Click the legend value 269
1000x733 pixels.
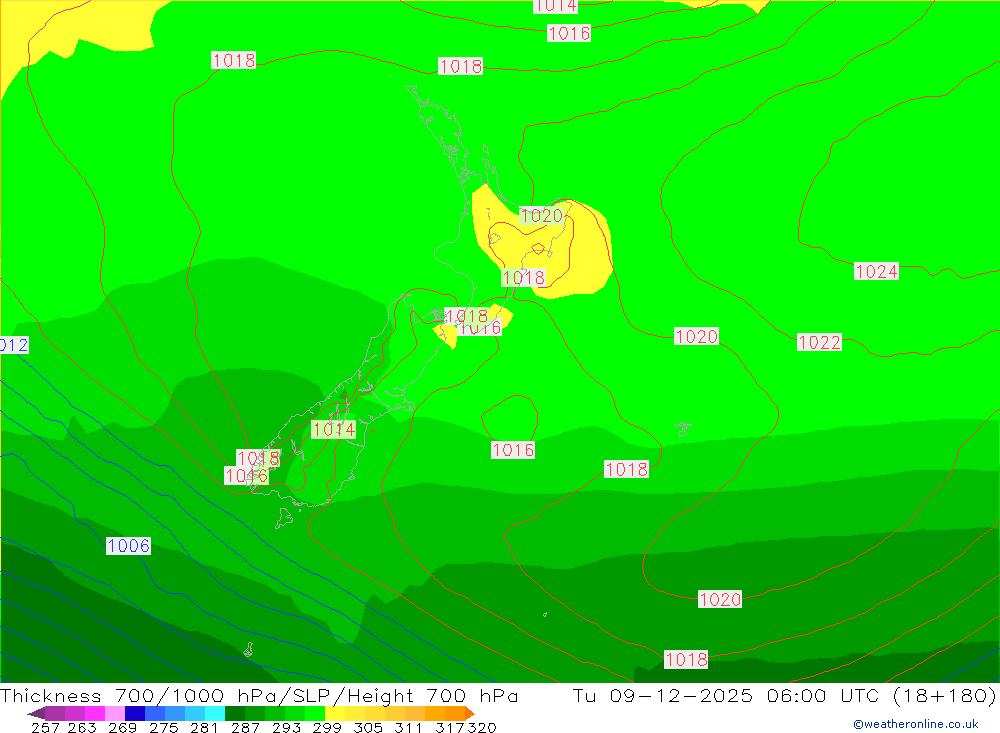tap(120, 727)
